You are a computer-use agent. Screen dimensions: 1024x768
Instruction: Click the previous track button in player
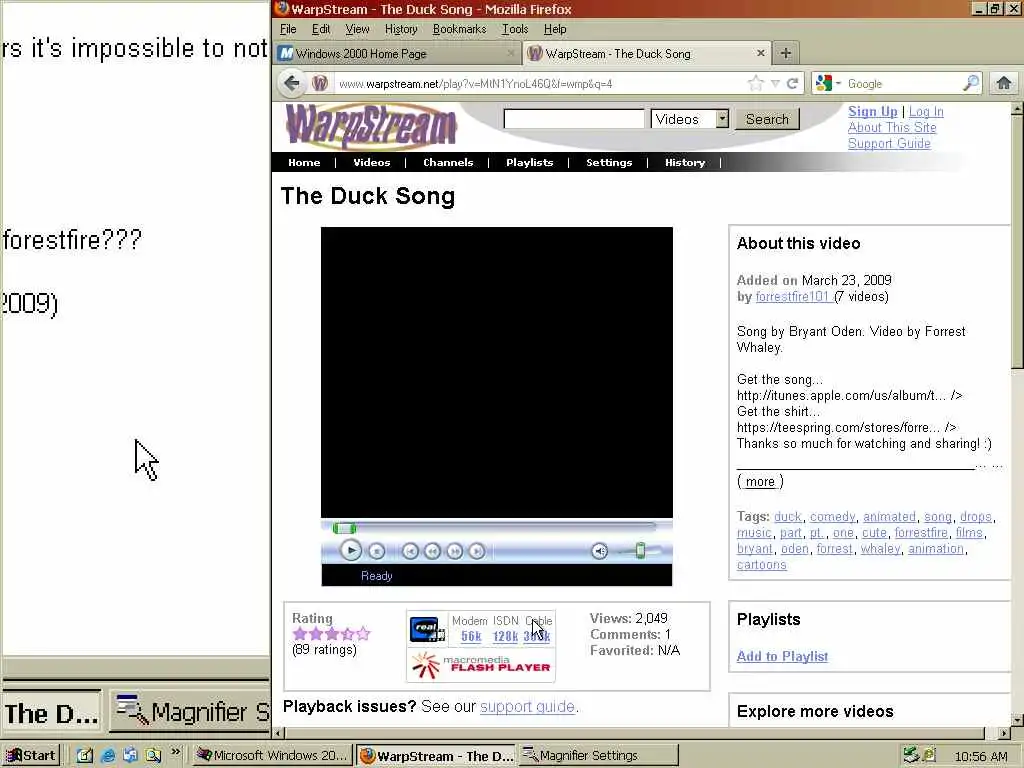(410, 552)
